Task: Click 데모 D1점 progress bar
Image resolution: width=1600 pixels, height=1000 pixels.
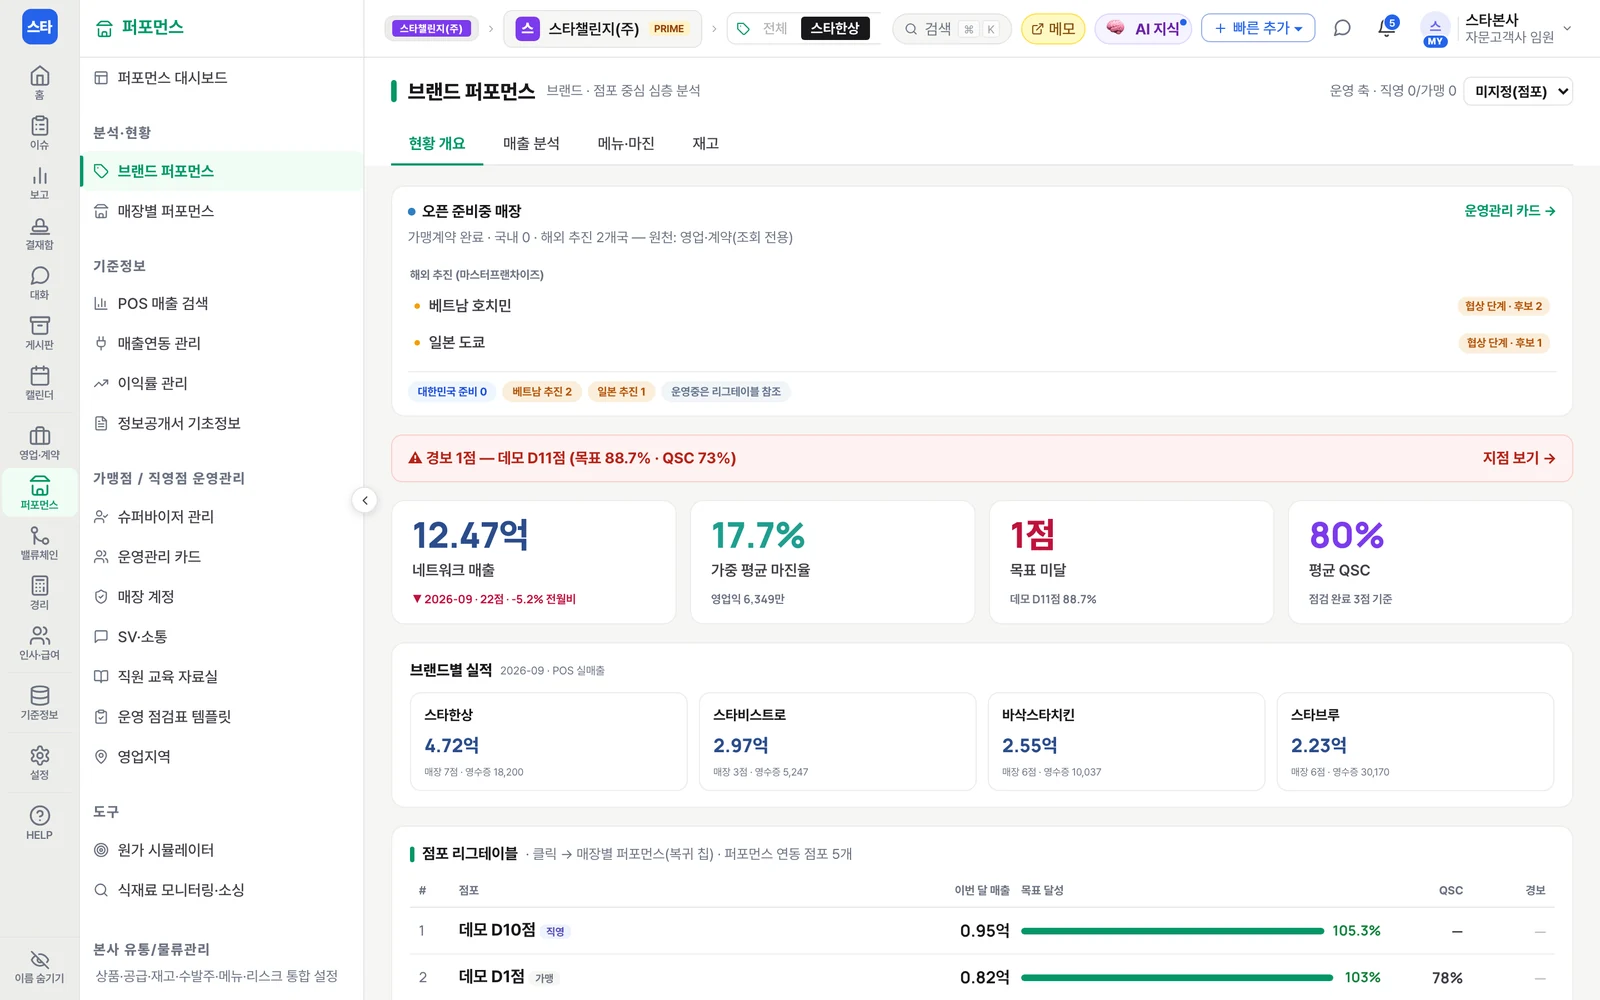Action: (x=1177, y=977)
